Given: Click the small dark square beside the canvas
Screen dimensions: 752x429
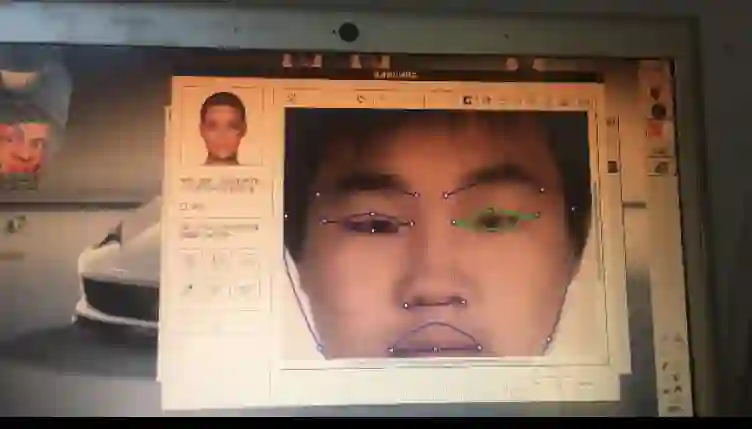Looking at the screenshot, I should click(612, 167).
